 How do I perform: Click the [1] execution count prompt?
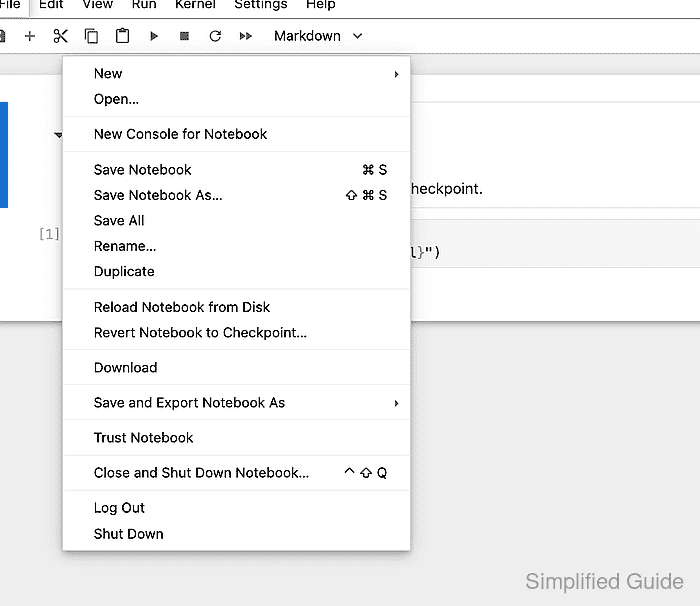(x=49, y=234)
